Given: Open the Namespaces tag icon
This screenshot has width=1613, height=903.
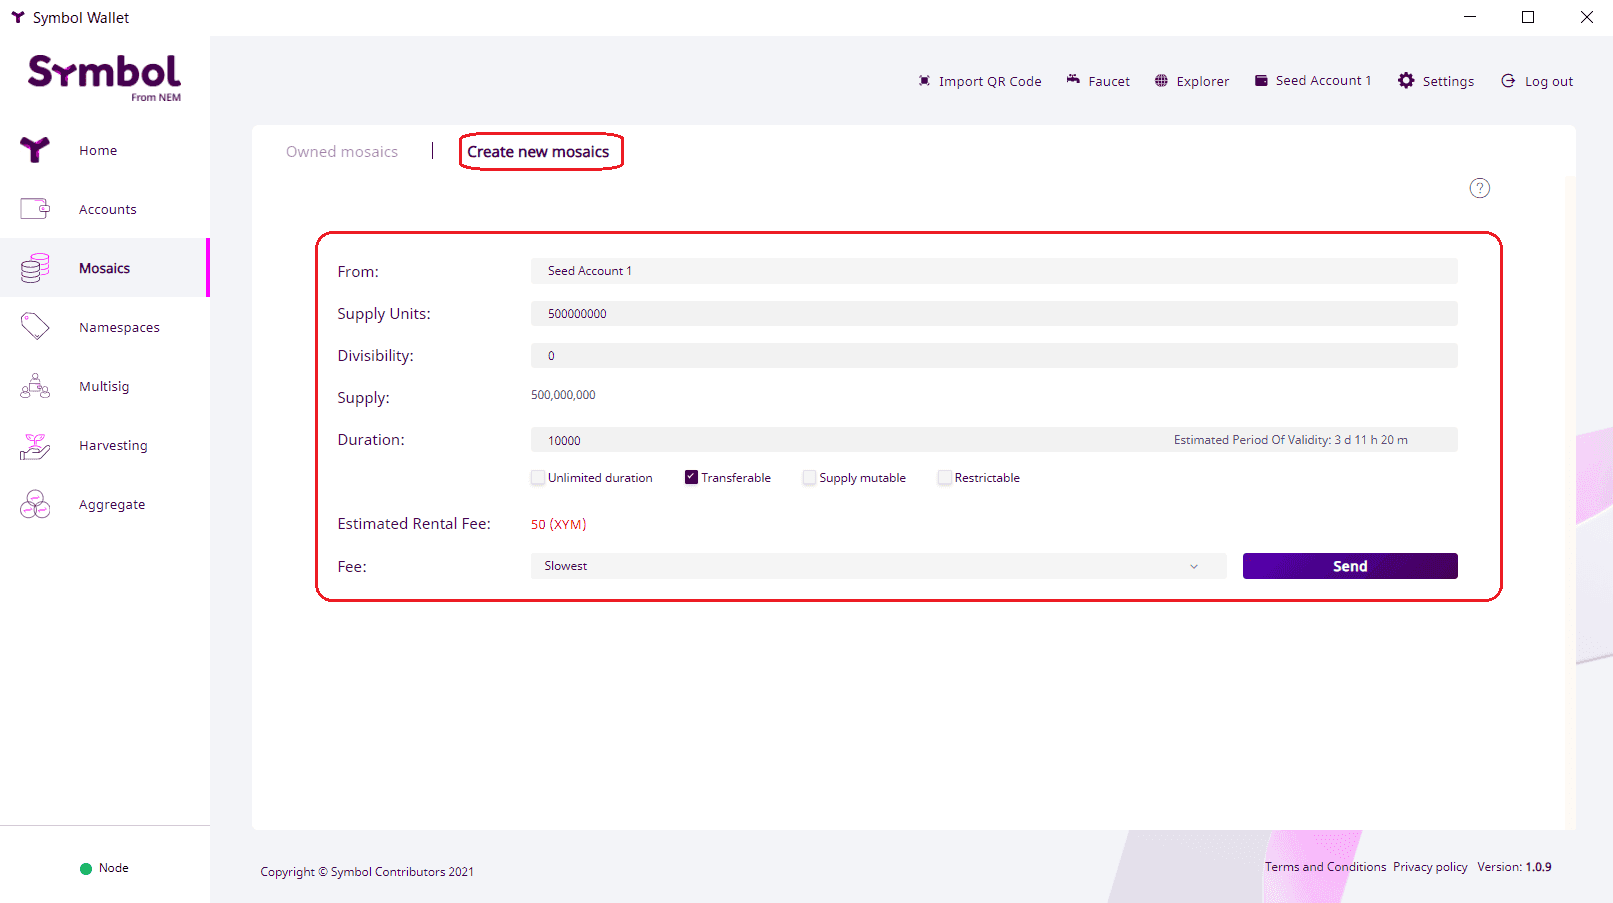Looking at the screenshot, I should (x=35, y=327).
